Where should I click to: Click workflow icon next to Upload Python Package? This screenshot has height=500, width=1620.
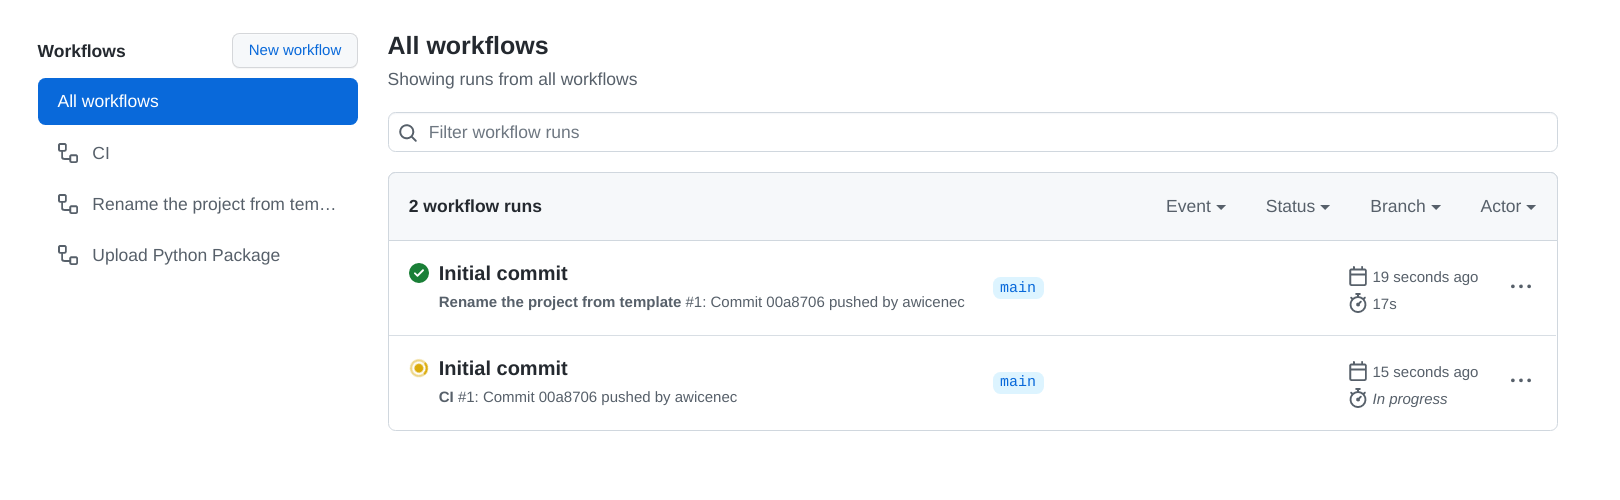point(68,255)
